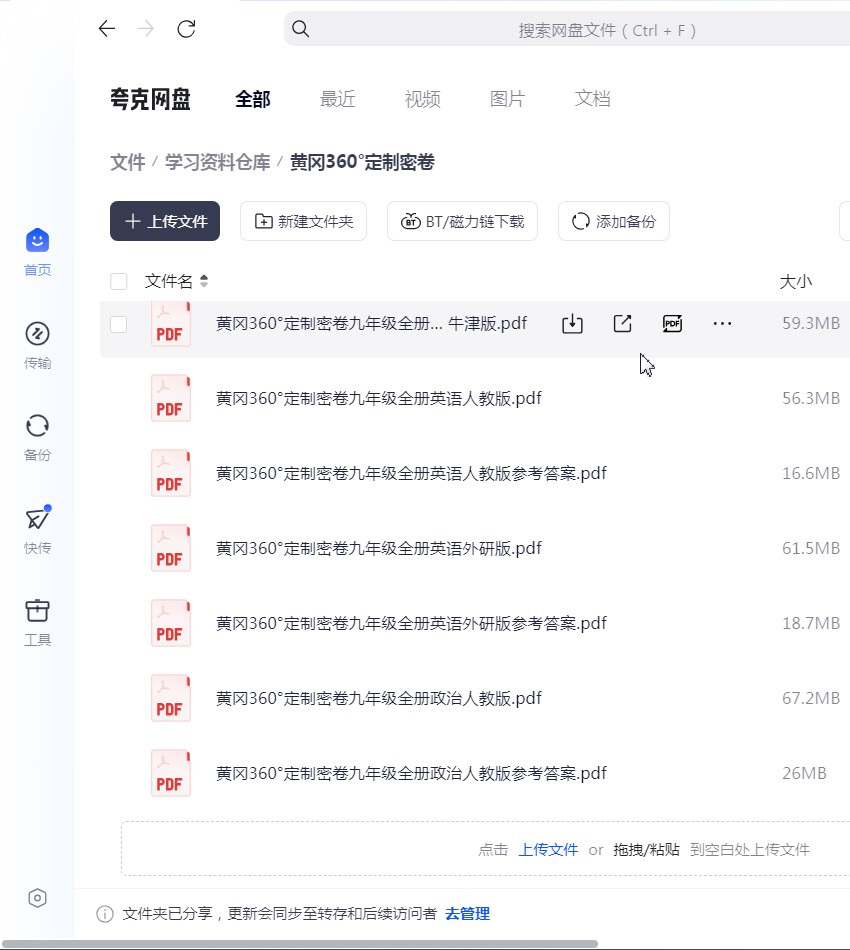850x950 pixels.
Task: Click the 添加备份 button
Action: coord(614,221)
